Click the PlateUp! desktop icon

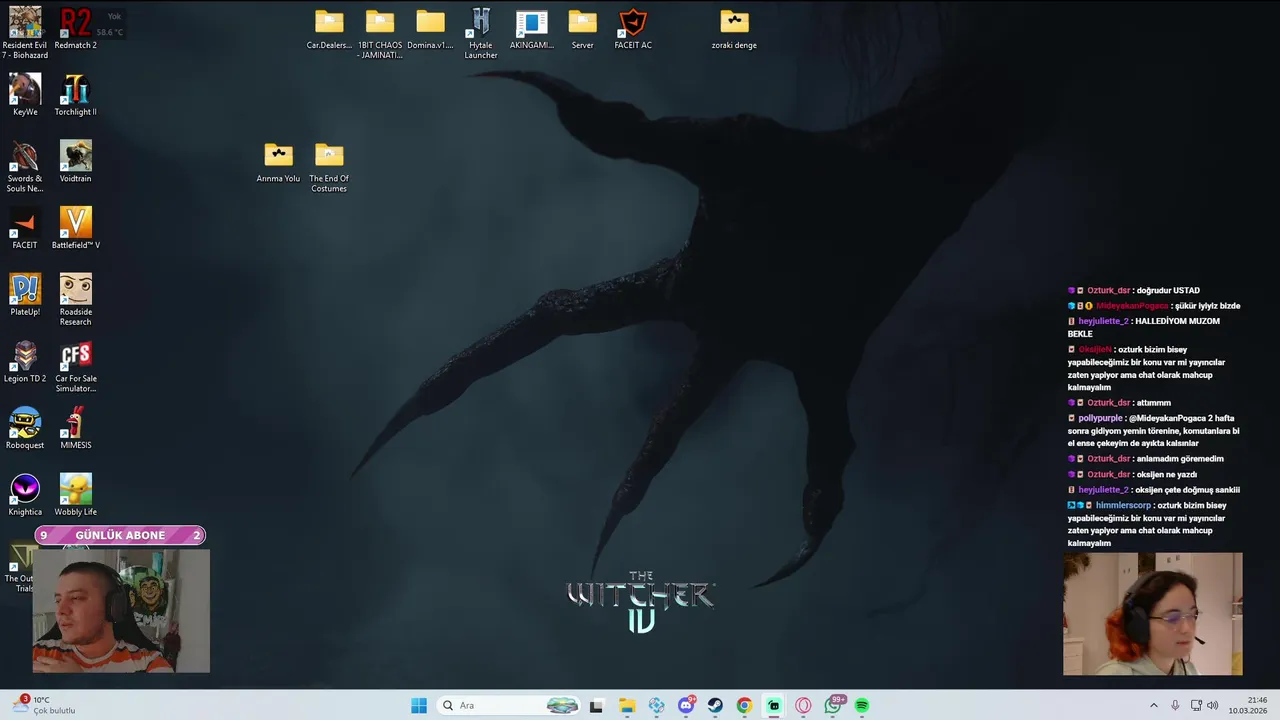pos(25,295)
